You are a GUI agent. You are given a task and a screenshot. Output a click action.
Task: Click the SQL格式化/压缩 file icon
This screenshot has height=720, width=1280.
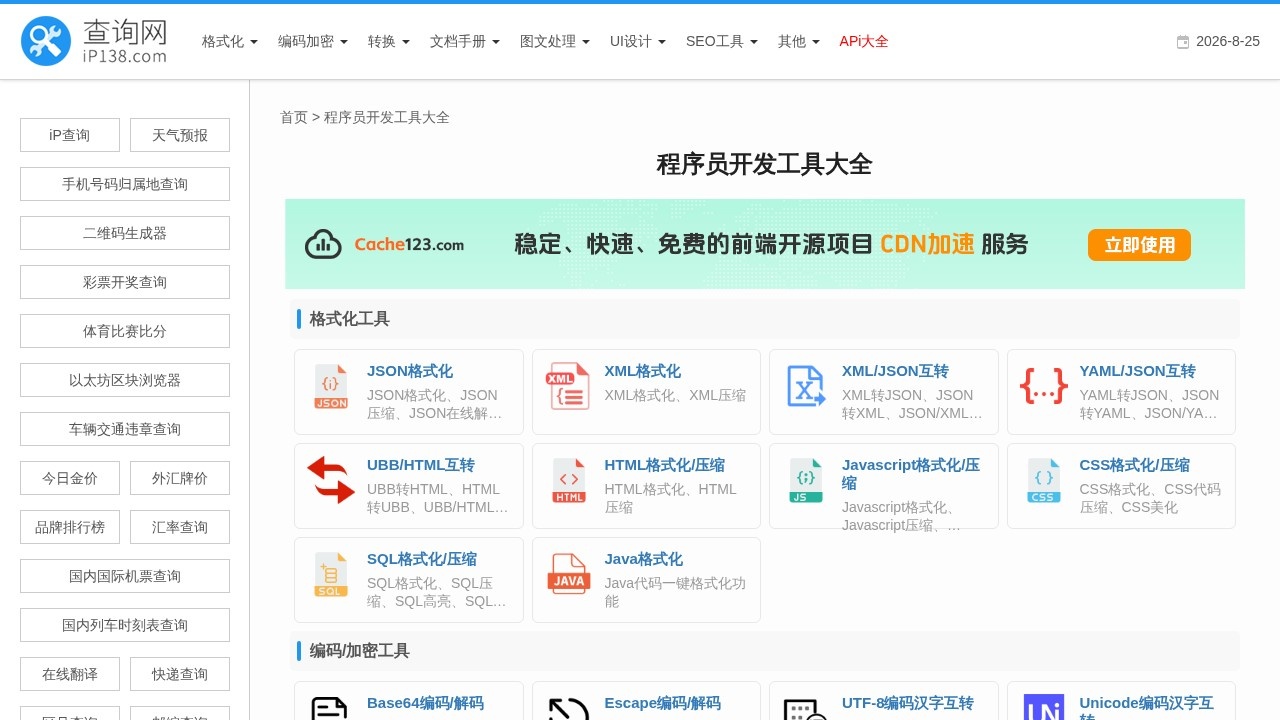click(x=331, y=574)
